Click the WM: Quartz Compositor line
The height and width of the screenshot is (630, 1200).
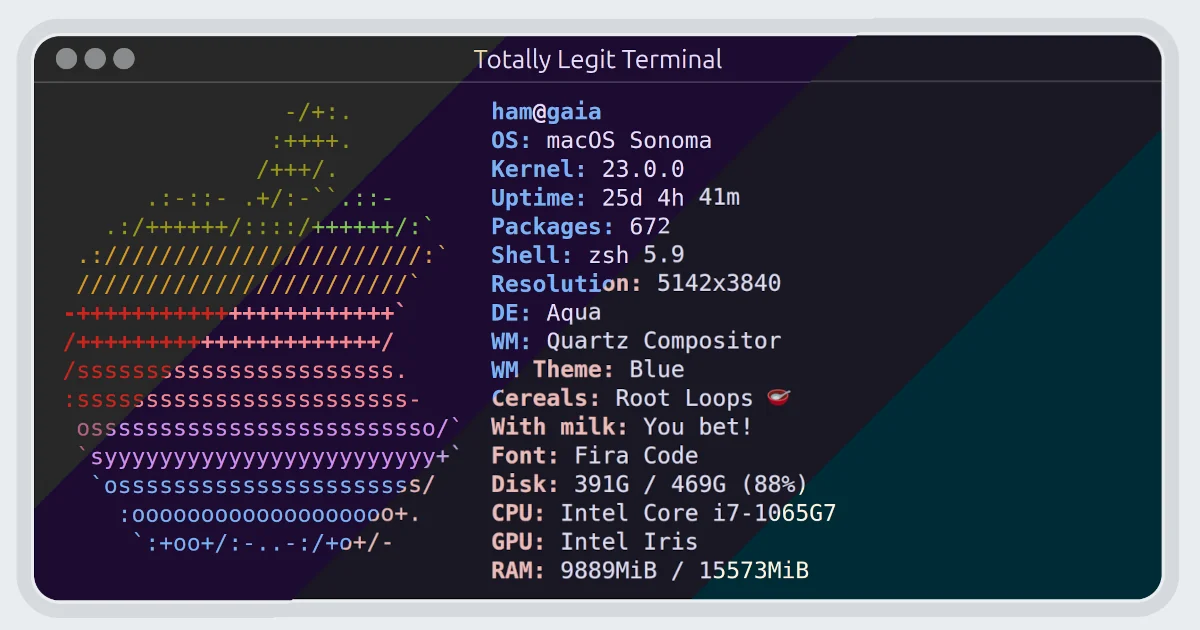(x=636, y=341)
